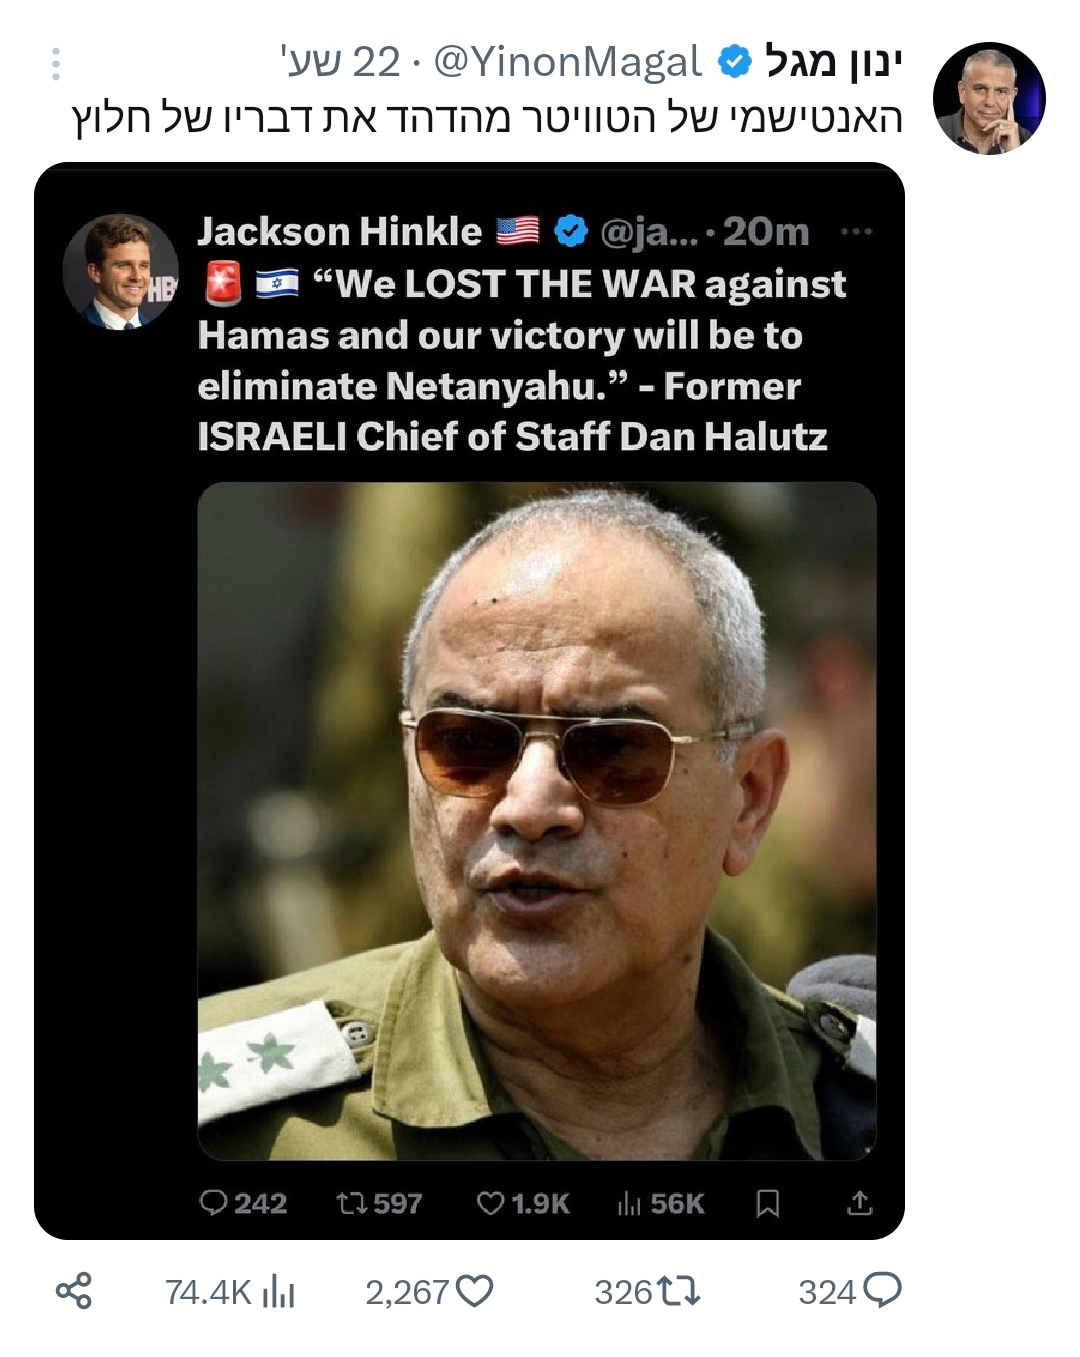Open the more options ellipsis on the quoted tweet

857,232
